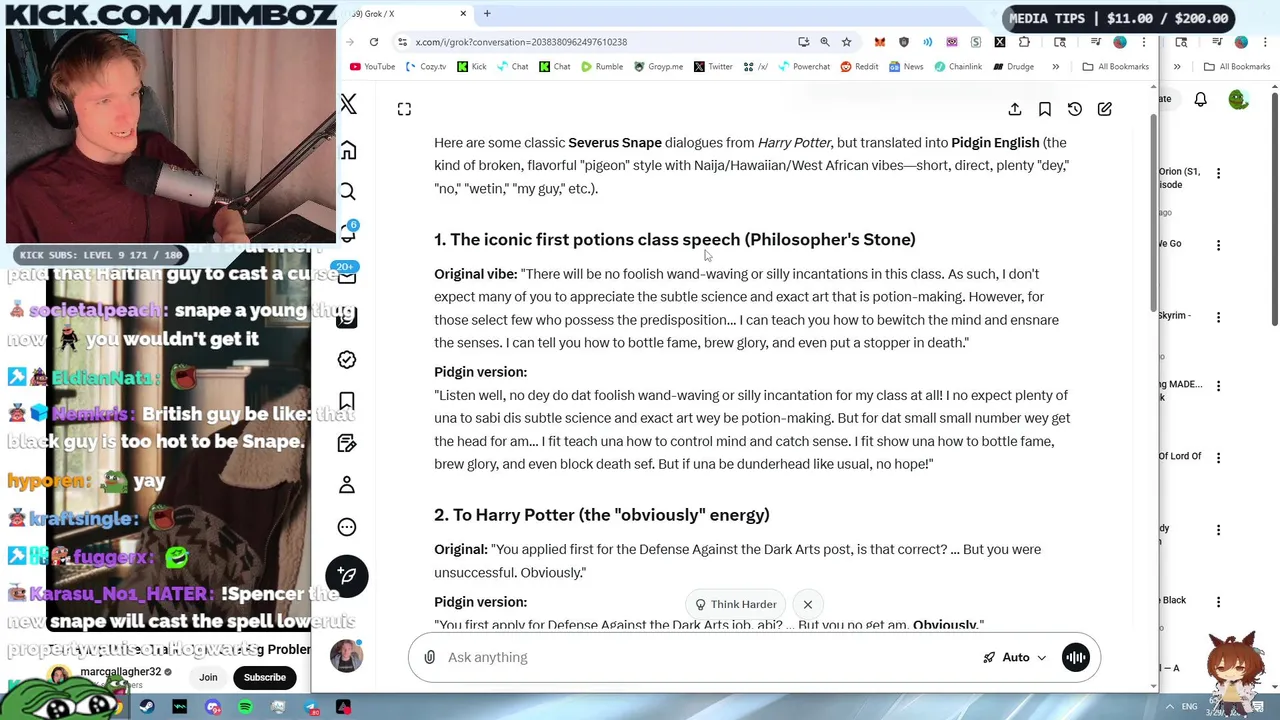This screenshot has height=720, width=1280.
Task: Open Discord from the taskbar
Action: (213, 708)
